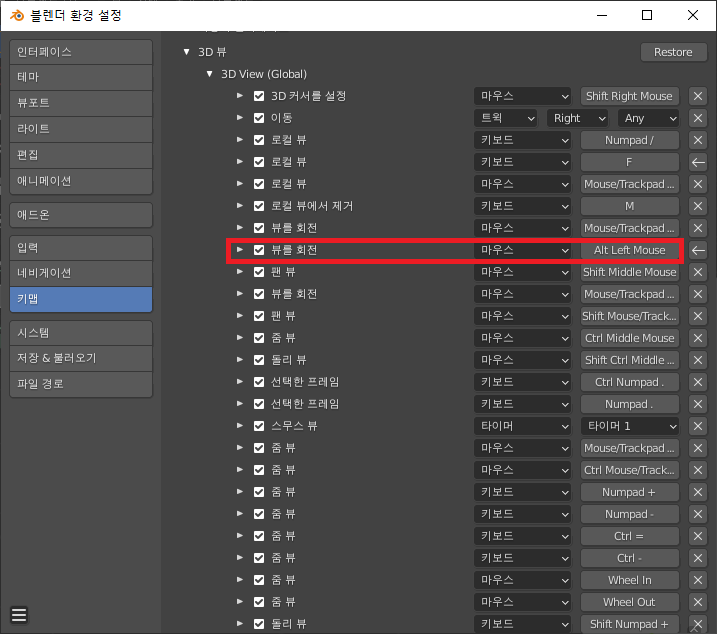Uncheck 뷰를 회전 bound to Alt Left Mouse
The image size is (717, 634).
click(259, 250)
